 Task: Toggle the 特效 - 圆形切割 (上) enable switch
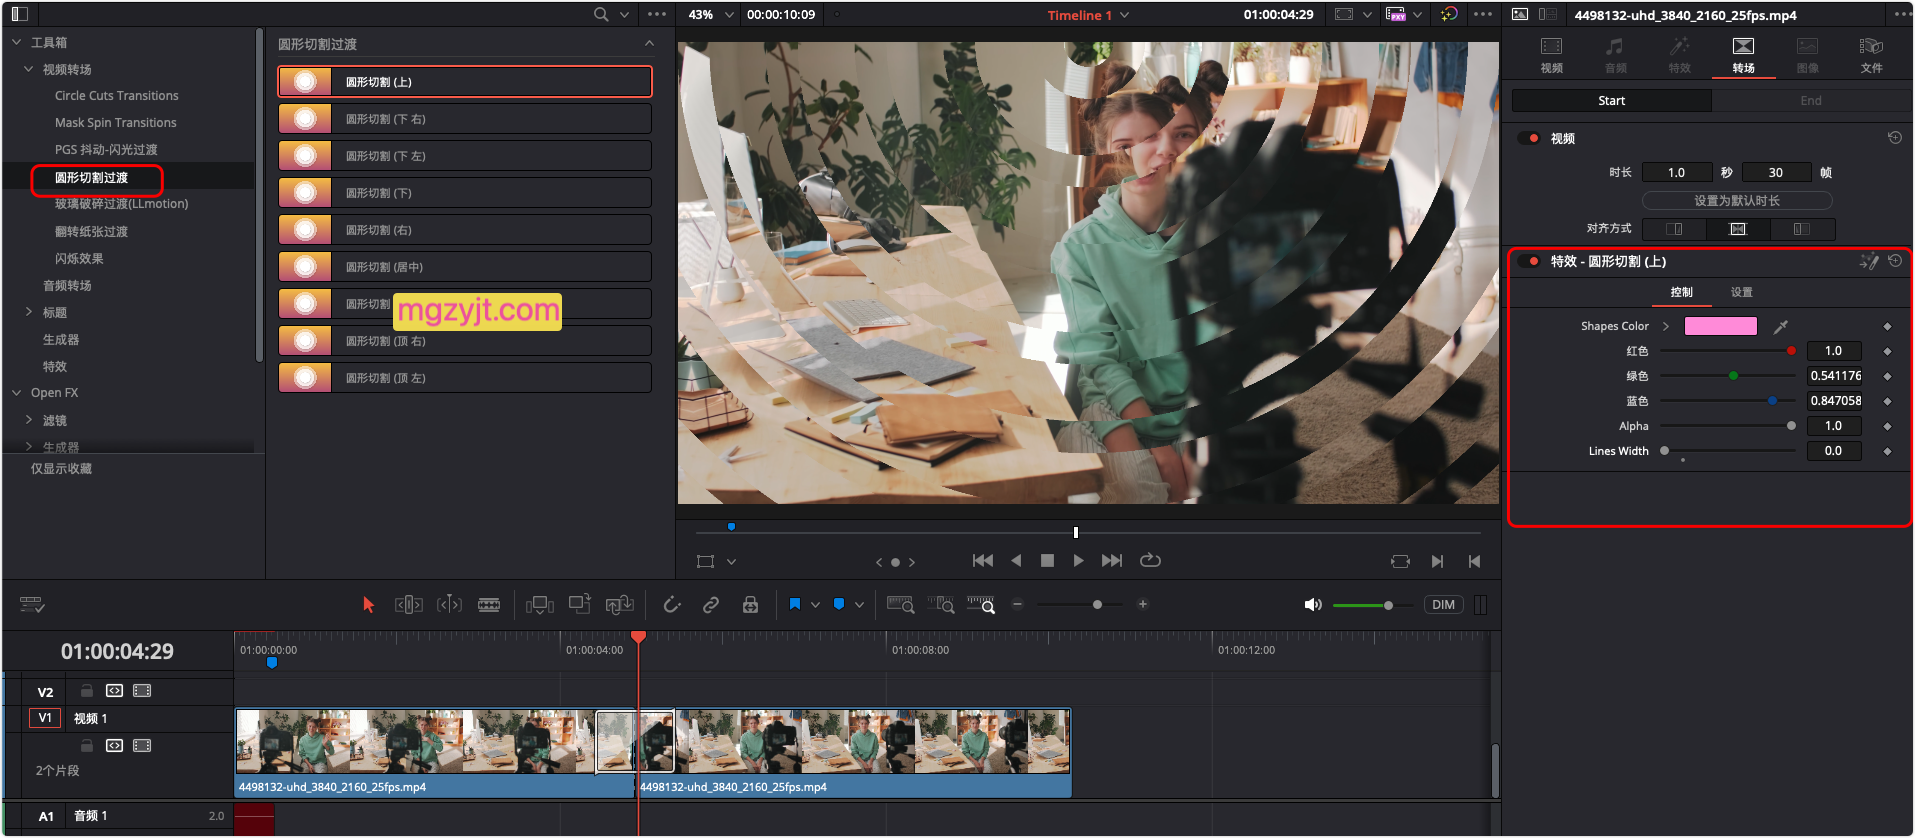1529,261
